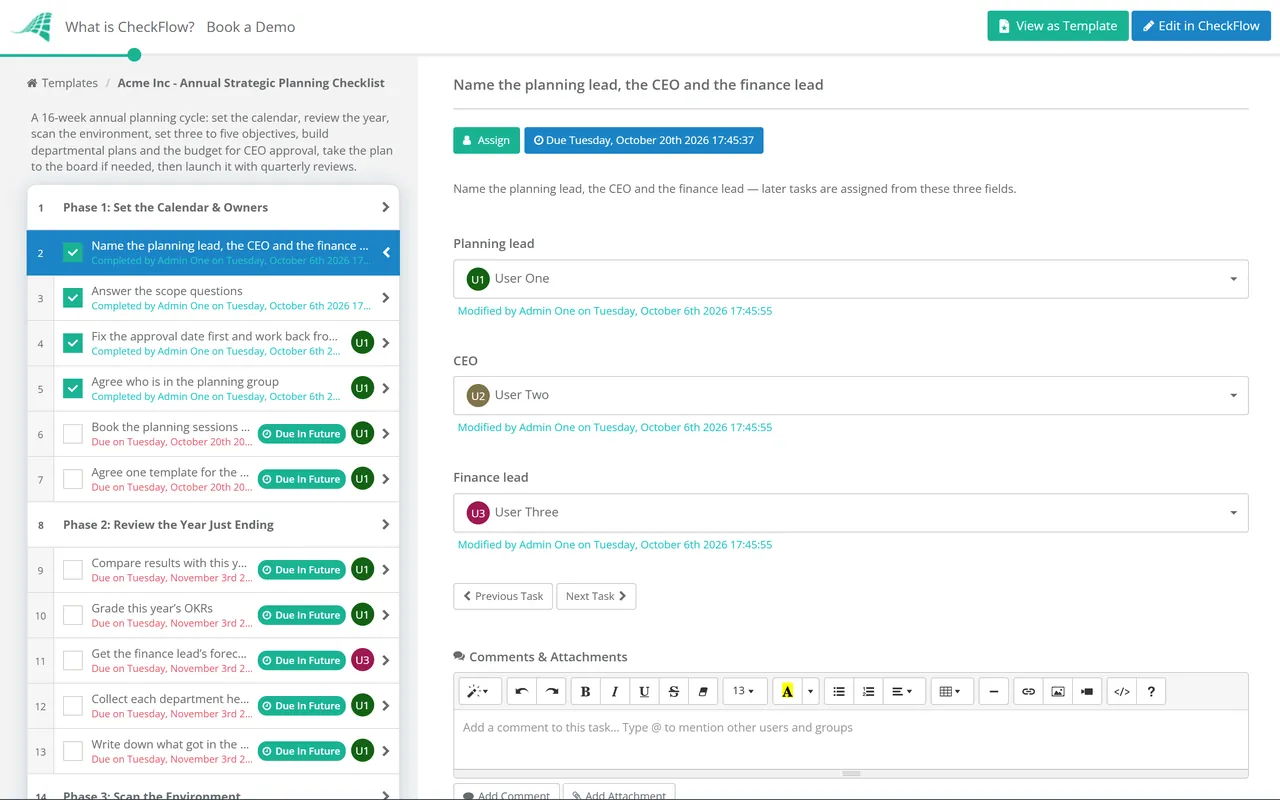This screenshot has height=800, width=1280.
Task: Redo the last comment edit
Action: (551, 691)
